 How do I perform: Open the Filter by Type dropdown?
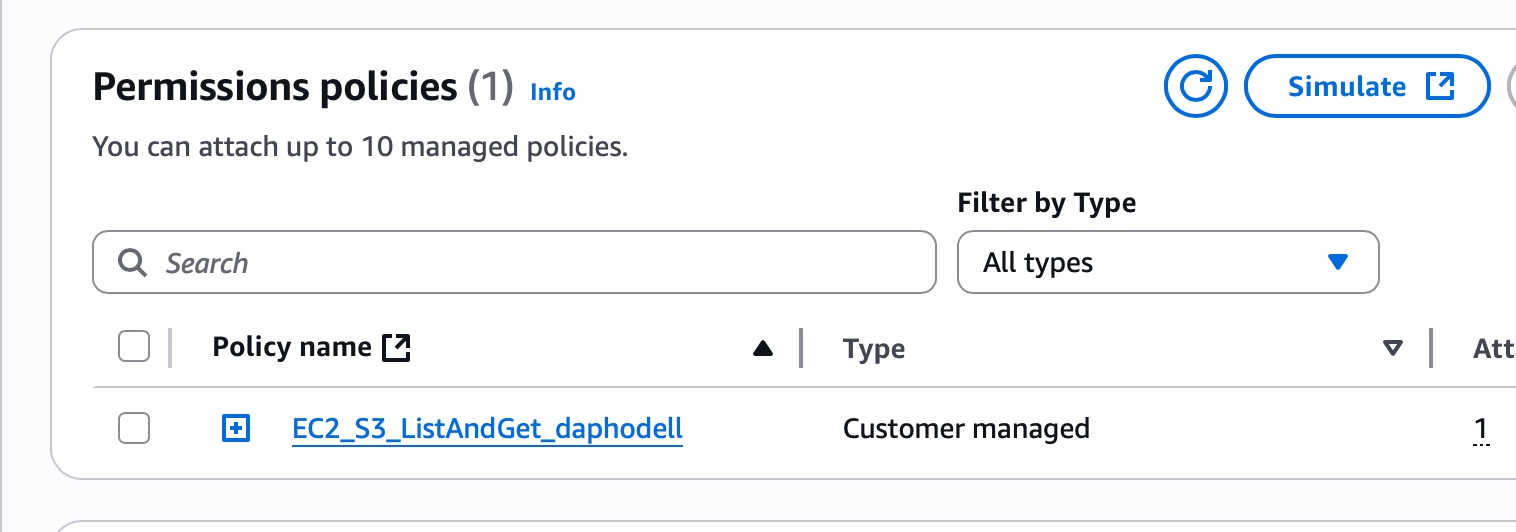(x=1168, y=263)
